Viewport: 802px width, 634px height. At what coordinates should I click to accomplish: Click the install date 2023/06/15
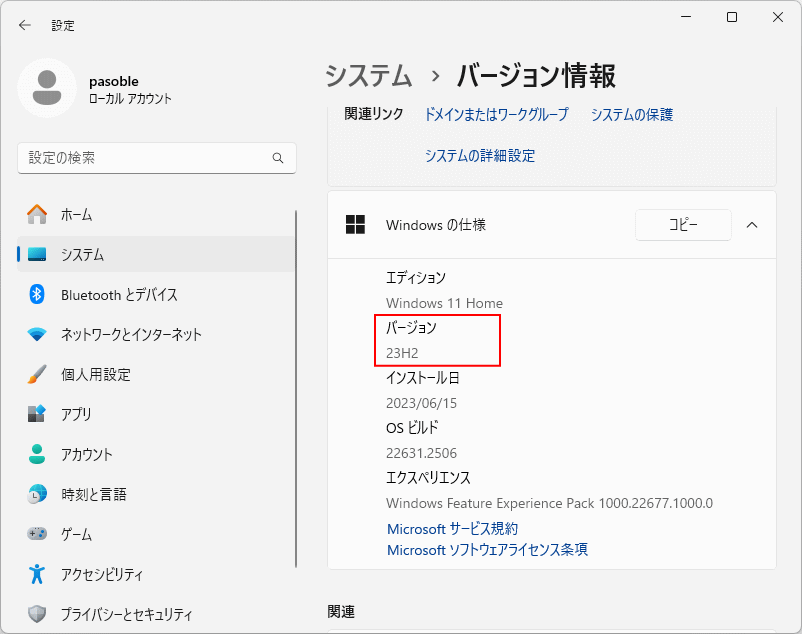(x=421, y=403)
